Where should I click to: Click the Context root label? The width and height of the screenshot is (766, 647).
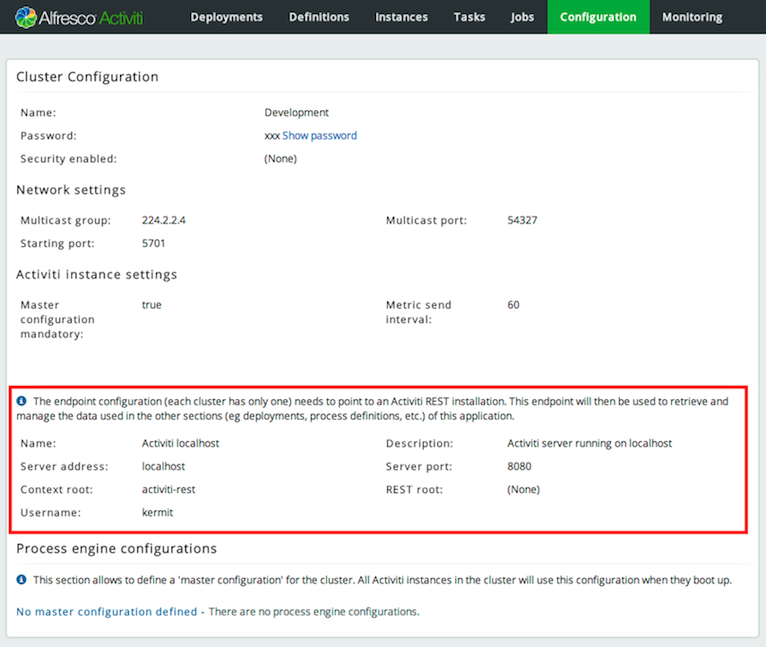[56, 489]
